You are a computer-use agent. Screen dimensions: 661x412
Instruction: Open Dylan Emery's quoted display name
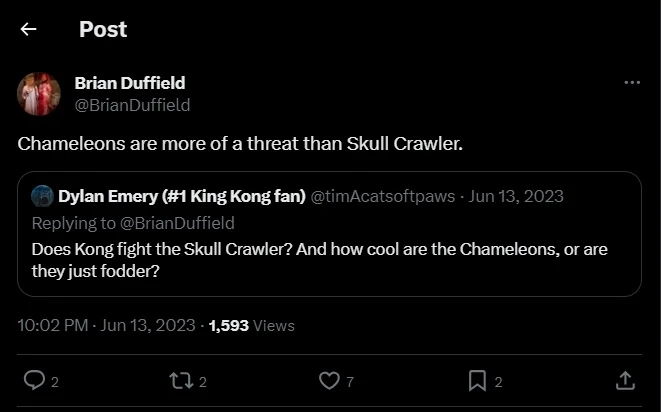(181, 195)
